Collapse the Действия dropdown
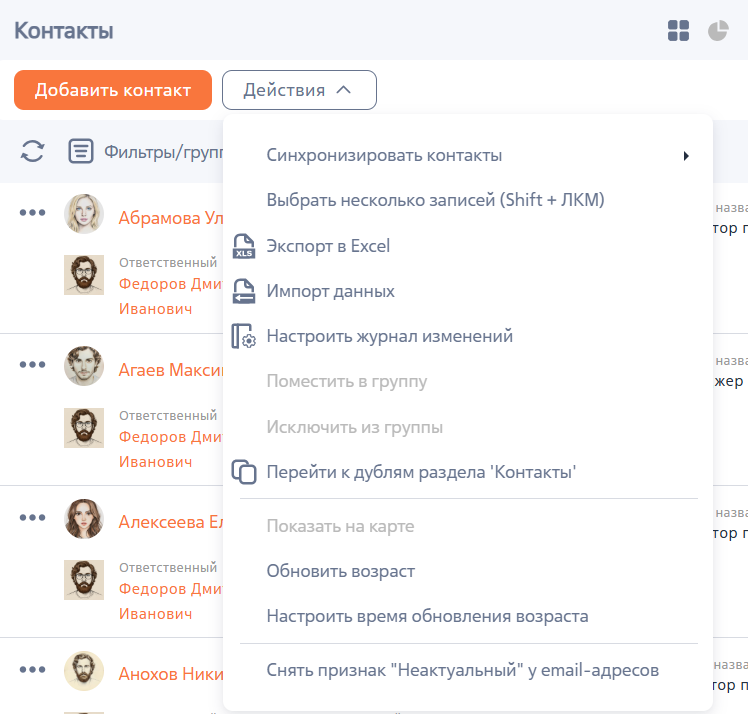Viewport: 748px width, 714px height. [299, 90]
